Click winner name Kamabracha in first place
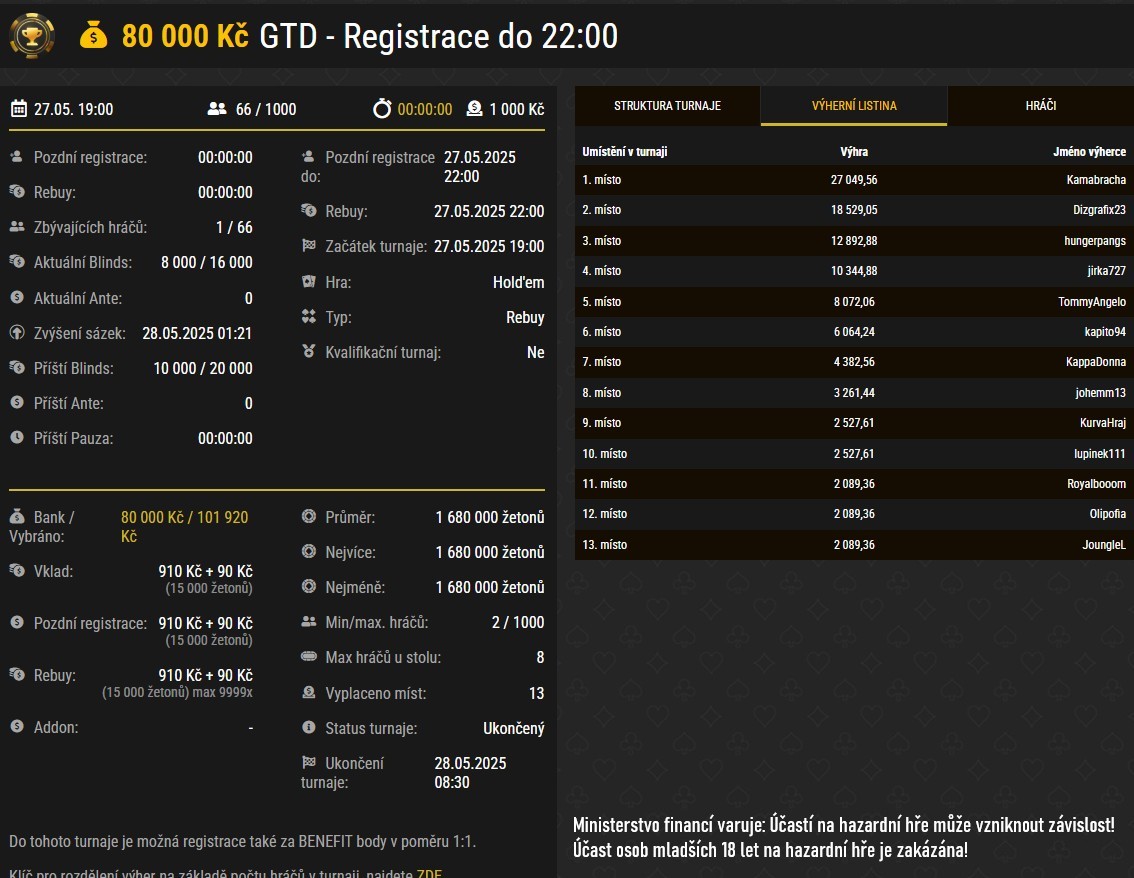The image size is (1134, 878). coord(1095,180)
